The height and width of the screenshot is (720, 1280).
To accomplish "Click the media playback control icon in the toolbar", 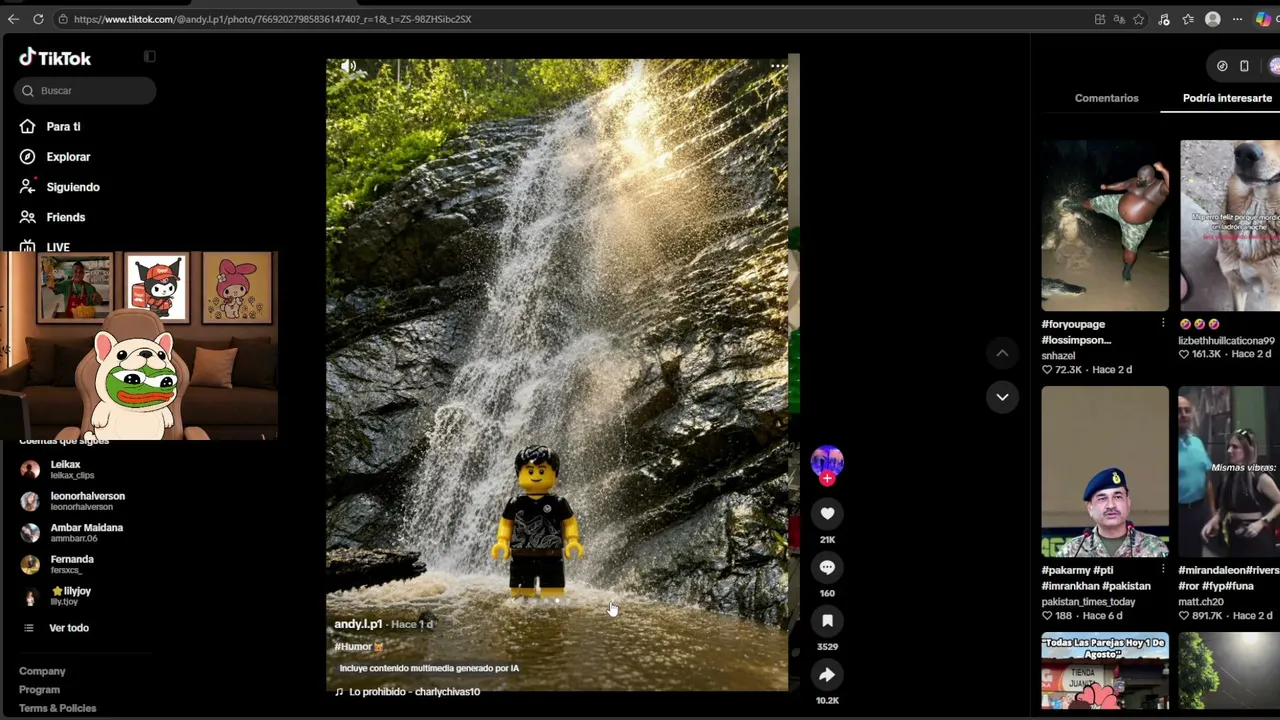I will pos(1164,19).
